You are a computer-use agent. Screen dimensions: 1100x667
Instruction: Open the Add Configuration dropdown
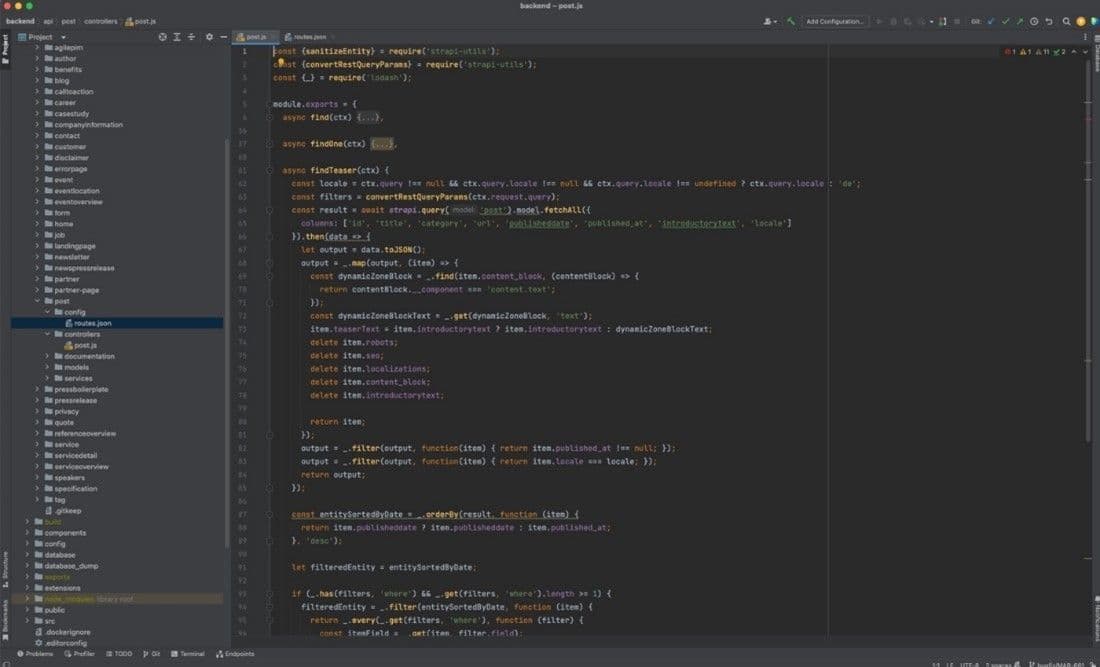pyautogui.click(x=834, y=21)
